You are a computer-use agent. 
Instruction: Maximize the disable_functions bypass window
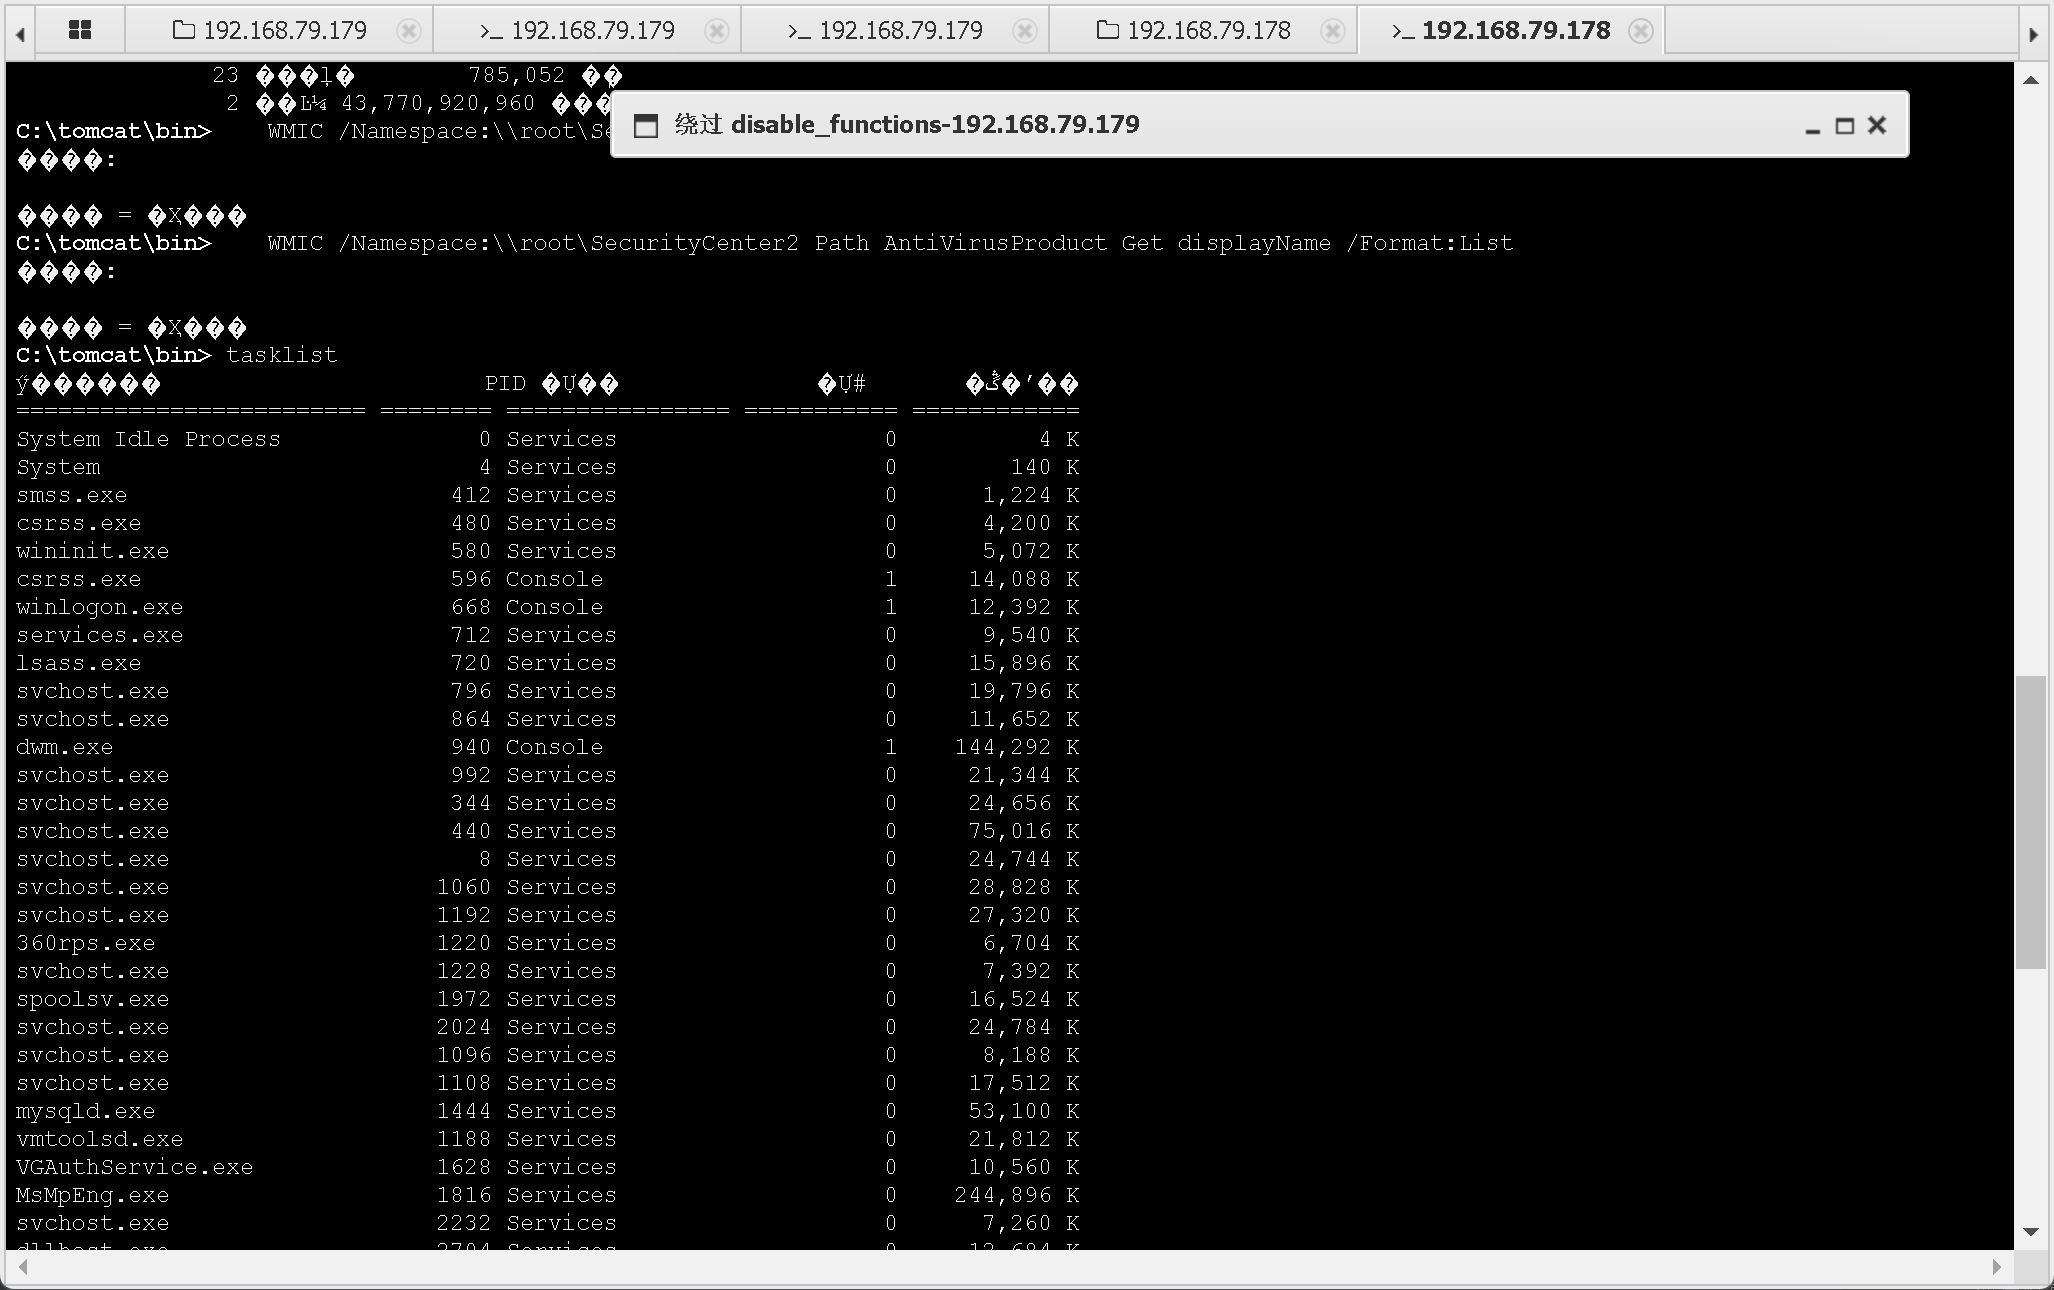pyautogui.click(x=1845, y=125)
